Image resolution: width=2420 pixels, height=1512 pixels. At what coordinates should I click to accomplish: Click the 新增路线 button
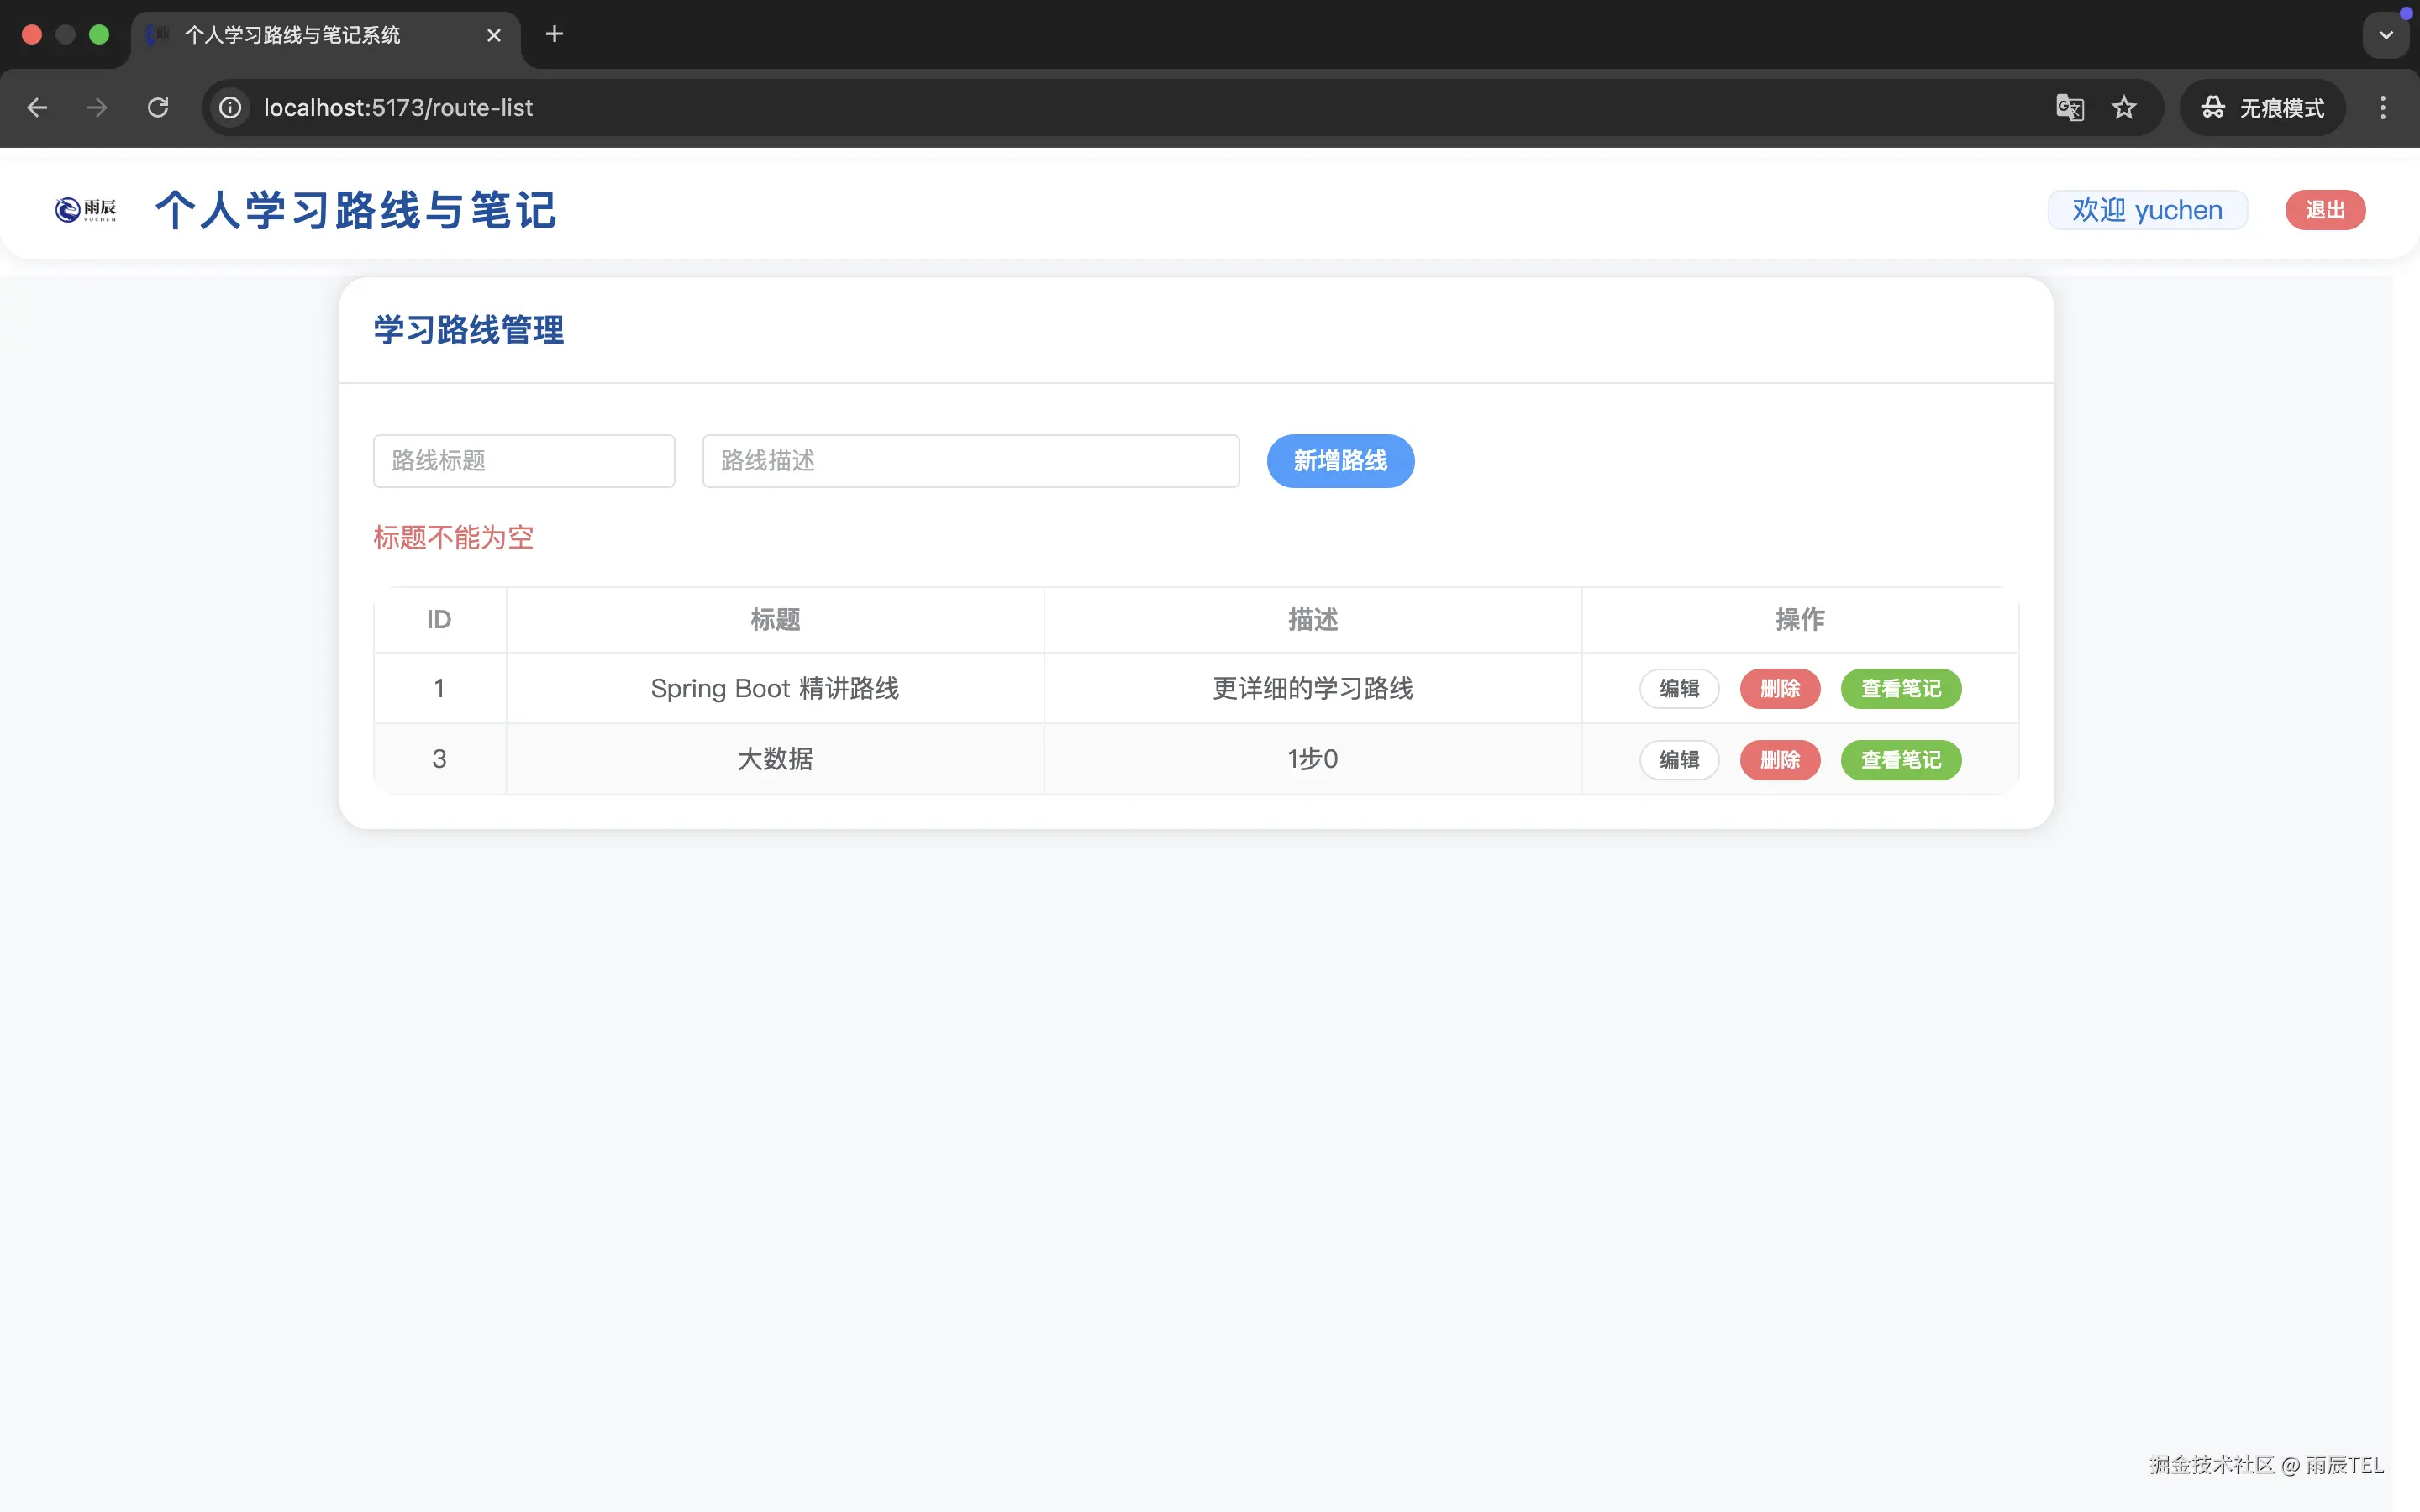point(1339,461)
